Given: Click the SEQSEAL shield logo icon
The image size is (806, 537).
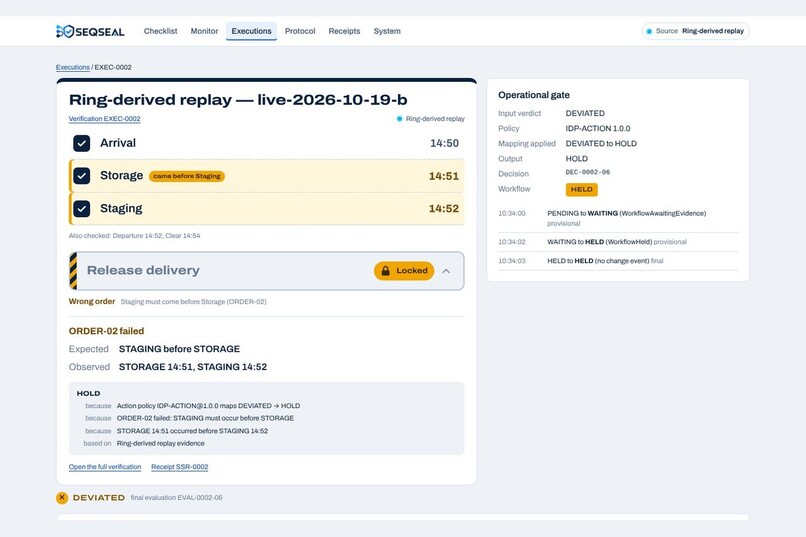Looking at the screenshot, I should point(65,31).
